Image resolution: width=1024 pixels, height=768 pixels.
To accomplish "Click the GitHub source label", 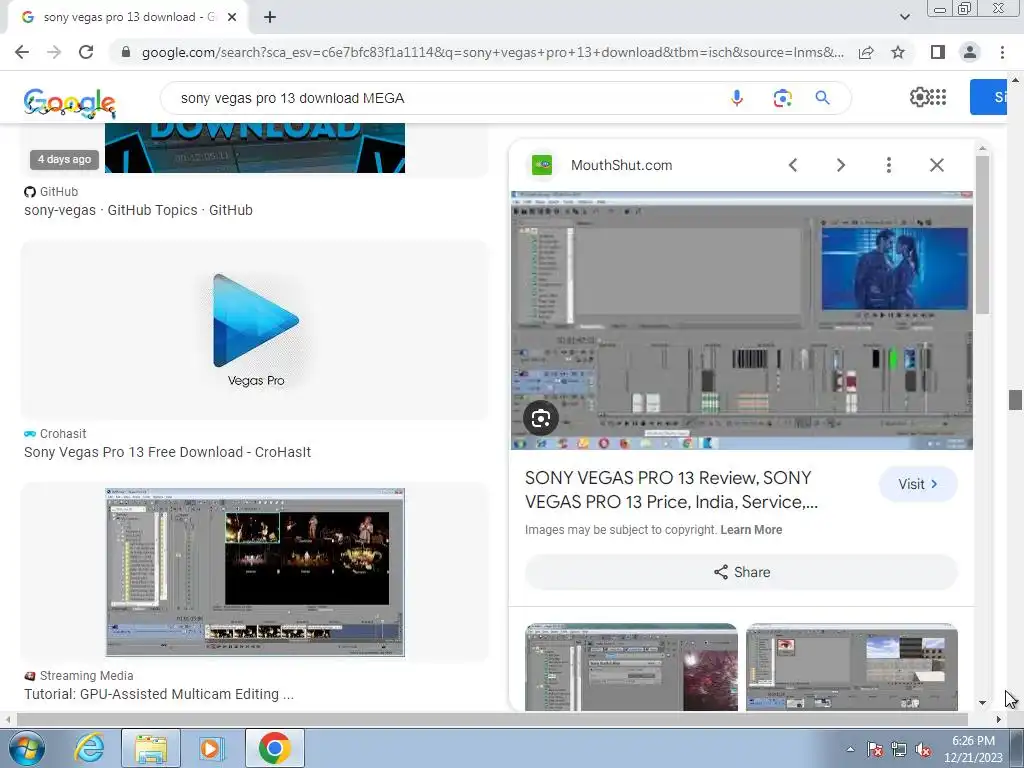I will pyautogui.click(x=51, y=192).
